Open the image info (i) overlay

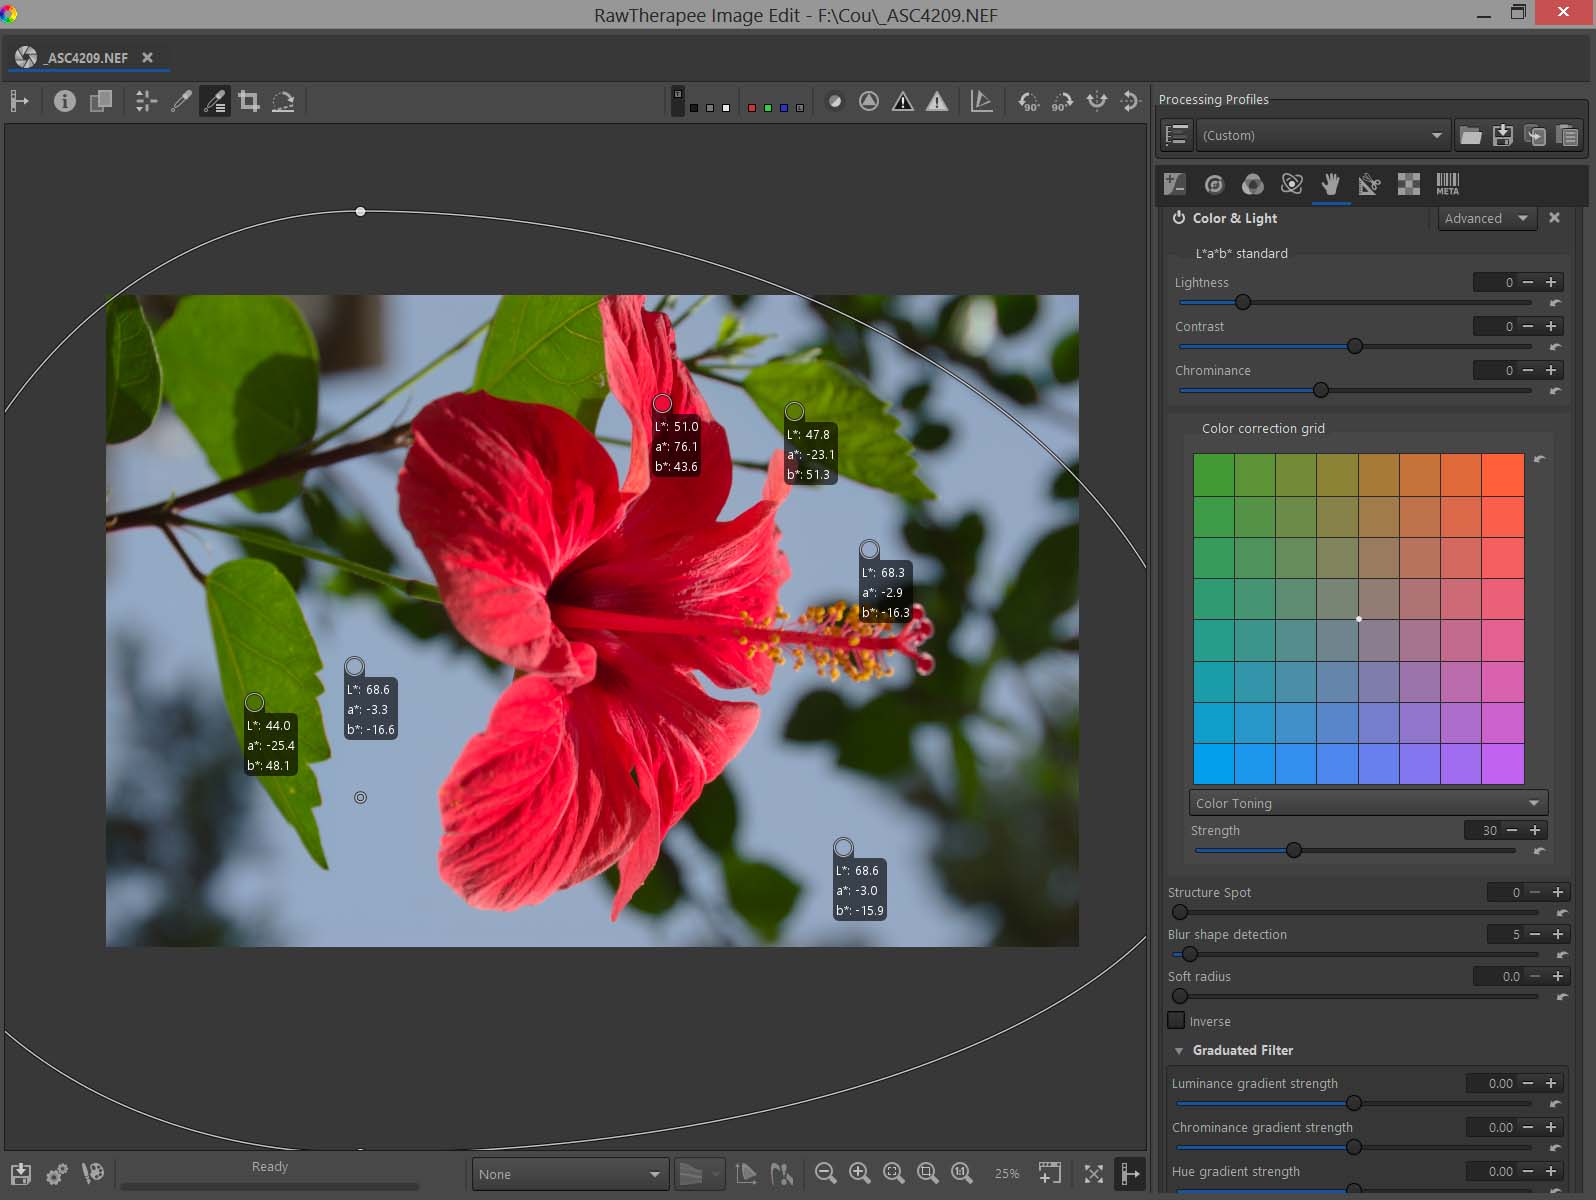[x=65, y=101]
